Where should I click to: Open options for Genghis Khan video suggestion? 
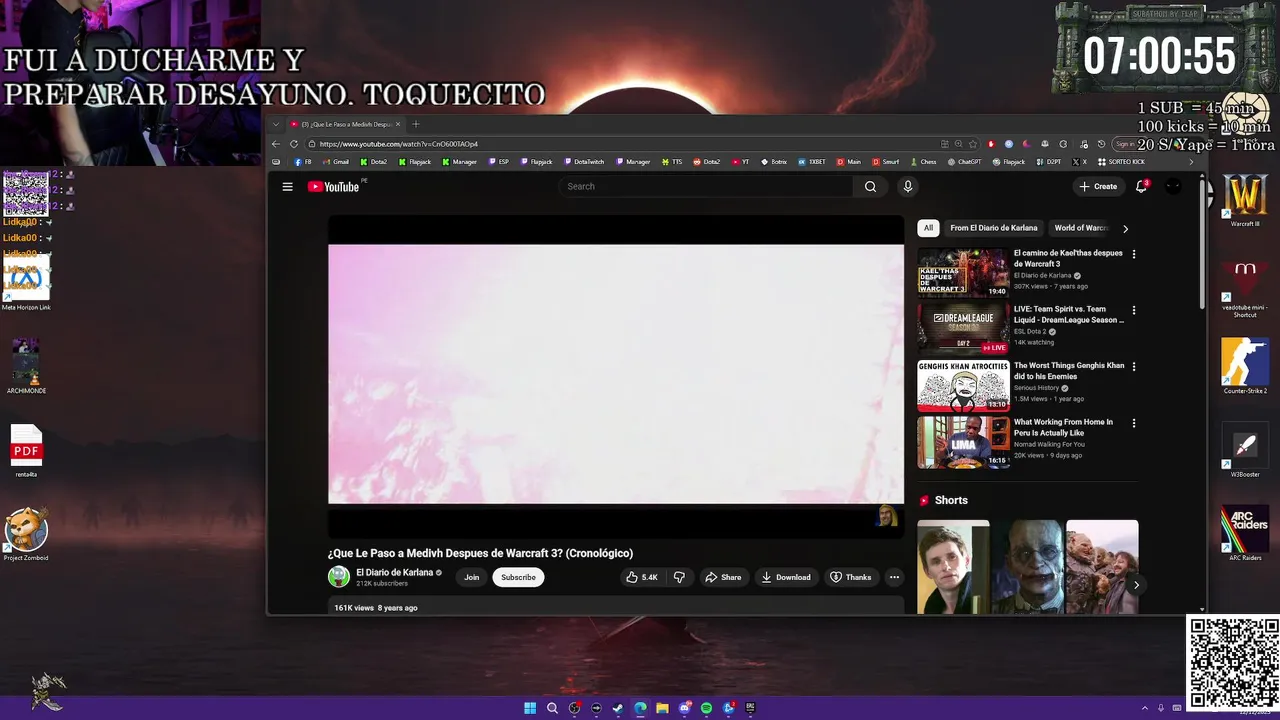[1133, 366]
